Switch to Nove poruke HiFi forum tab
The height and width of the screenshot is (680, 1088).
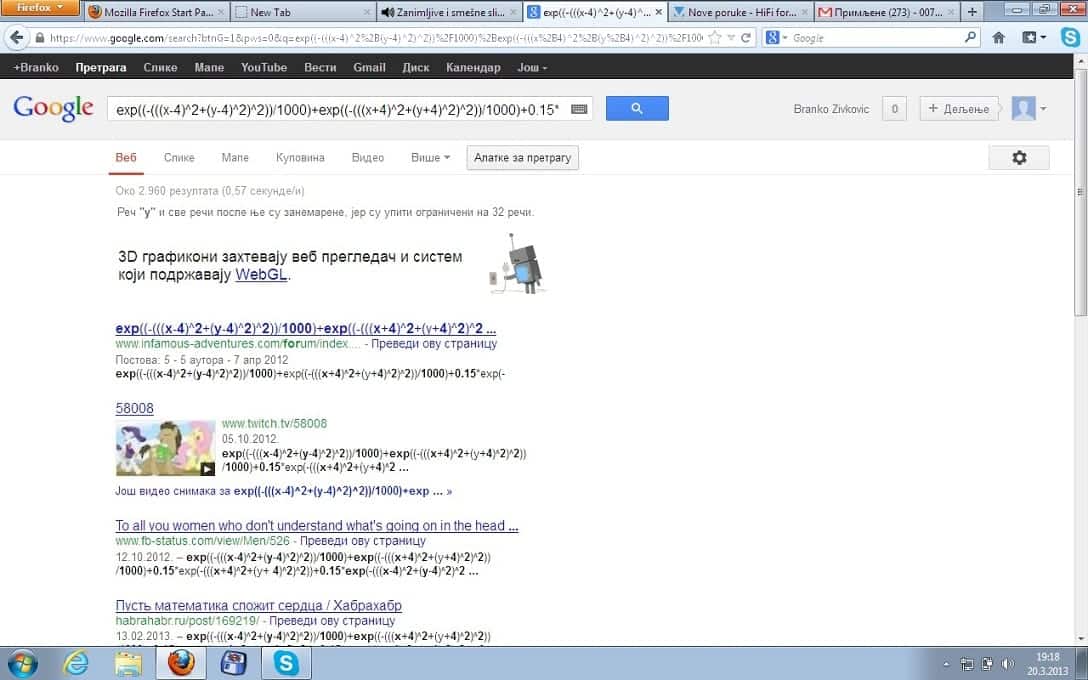[740, 12]
